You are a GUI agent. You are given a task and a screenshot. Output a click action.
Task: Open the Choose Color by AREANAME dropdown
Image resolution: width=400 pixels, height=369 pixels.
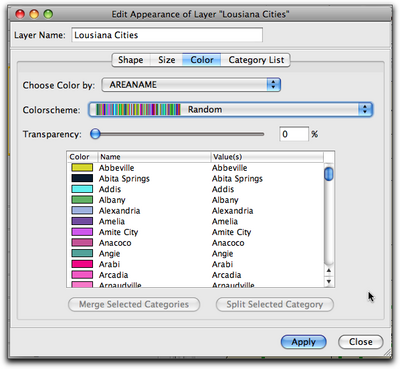click(191, 85)
